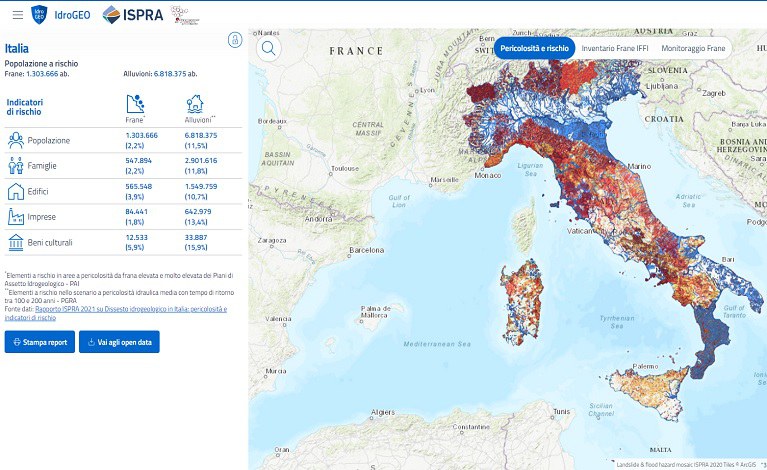Click the IdroGEO shield logo
Viewport: 767px width, 470px height.
coord(39,14)
